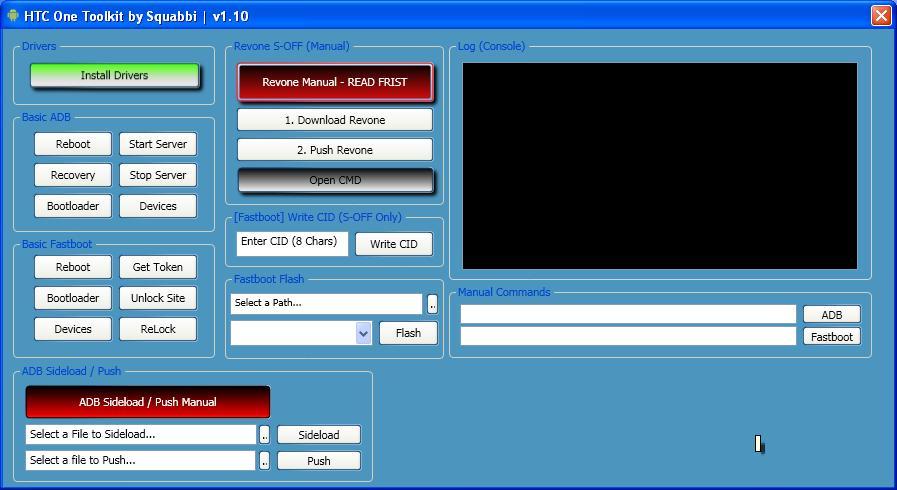Click the Get Token button
897x490 pixels.
pyautogui.click(x=158, y=267)
